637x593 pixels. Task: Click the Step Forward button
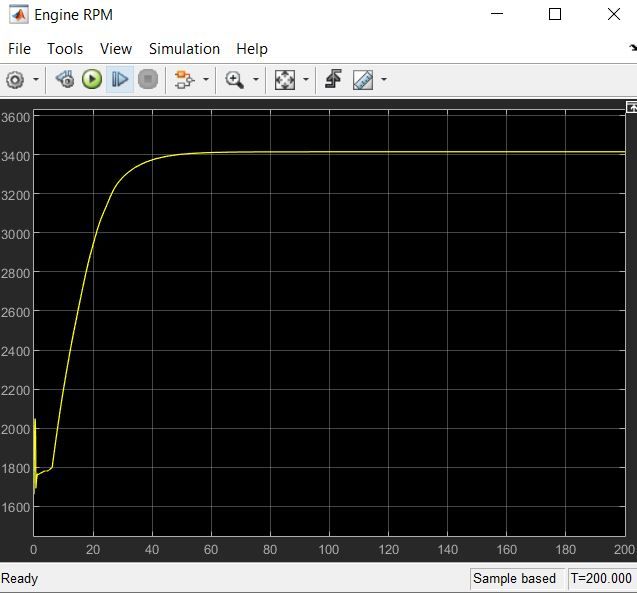(x=120, y=80)
